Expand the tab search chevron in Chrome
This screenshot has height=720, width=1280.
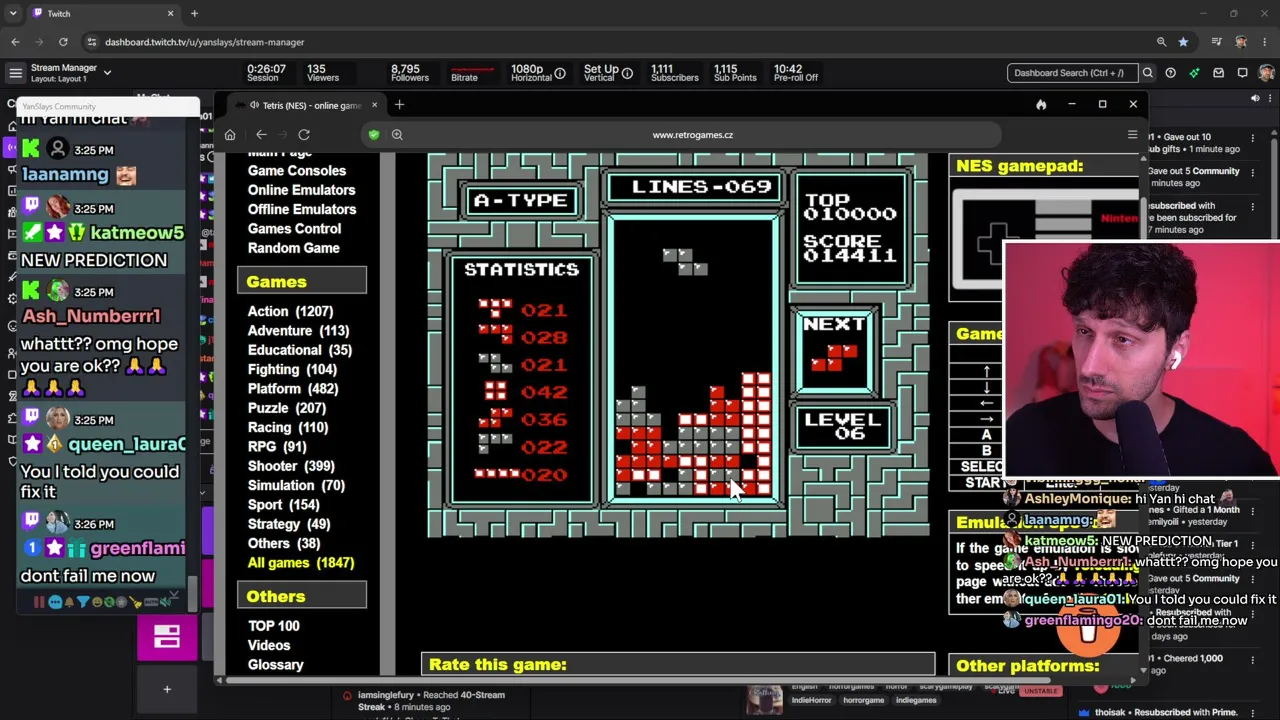click(13, 14)
